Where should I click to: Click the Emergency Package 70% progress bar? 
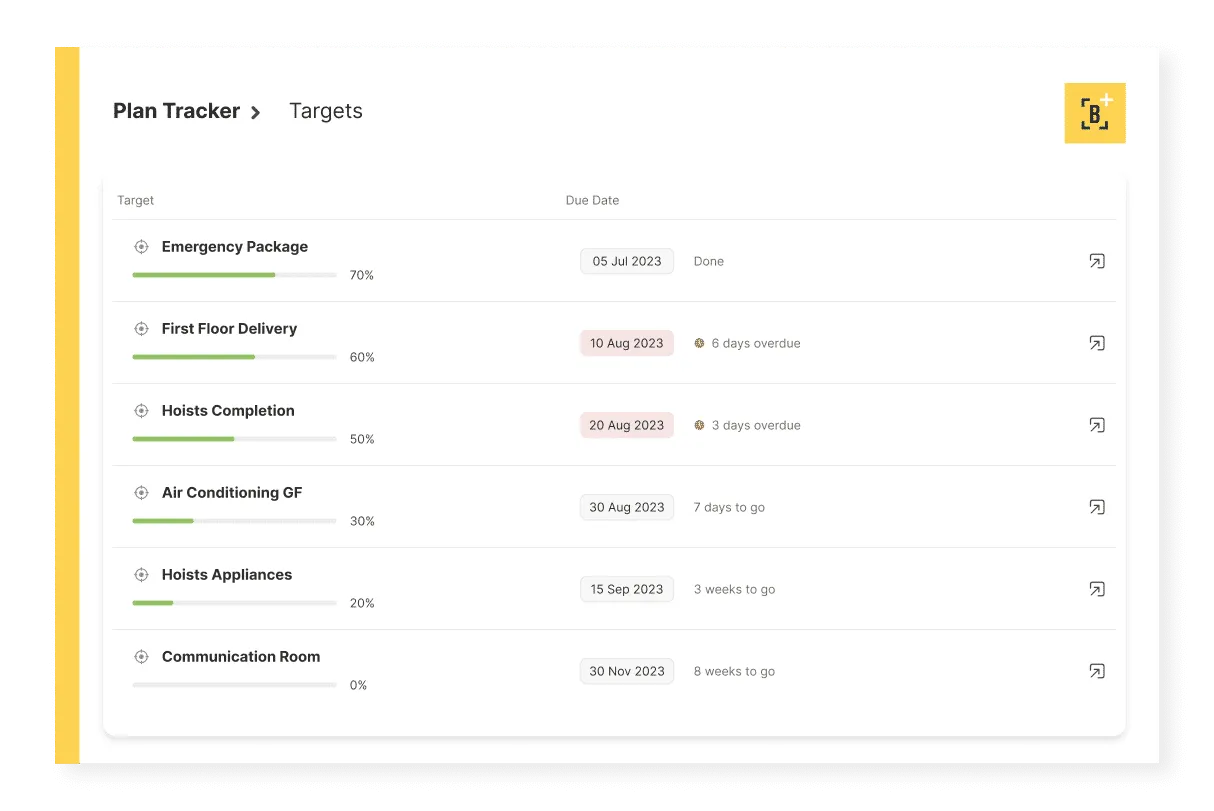234,275
